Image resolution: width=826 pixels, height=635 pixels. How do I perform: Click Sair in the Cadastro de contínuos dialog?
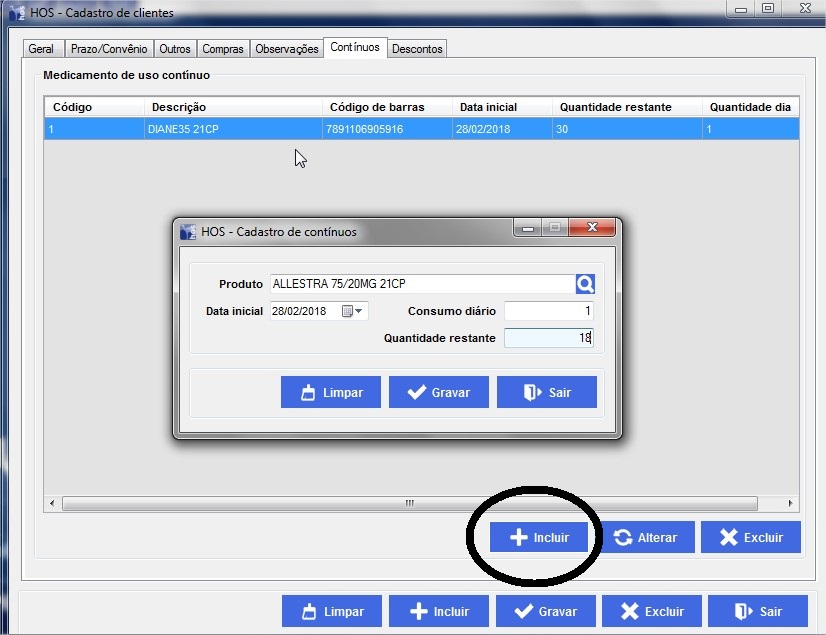click(x=546, y=392)
